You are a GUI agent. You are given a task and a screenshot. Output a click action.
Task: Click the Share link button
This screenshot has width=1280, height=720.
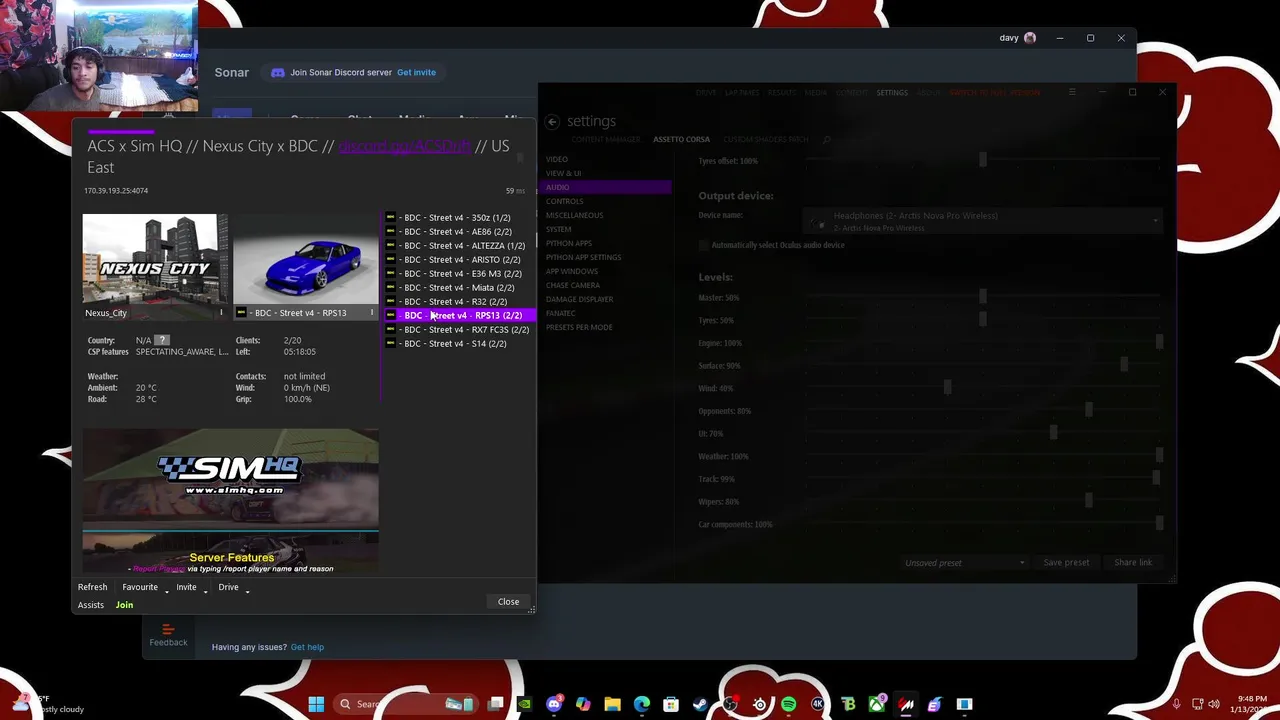point(1133,563)
